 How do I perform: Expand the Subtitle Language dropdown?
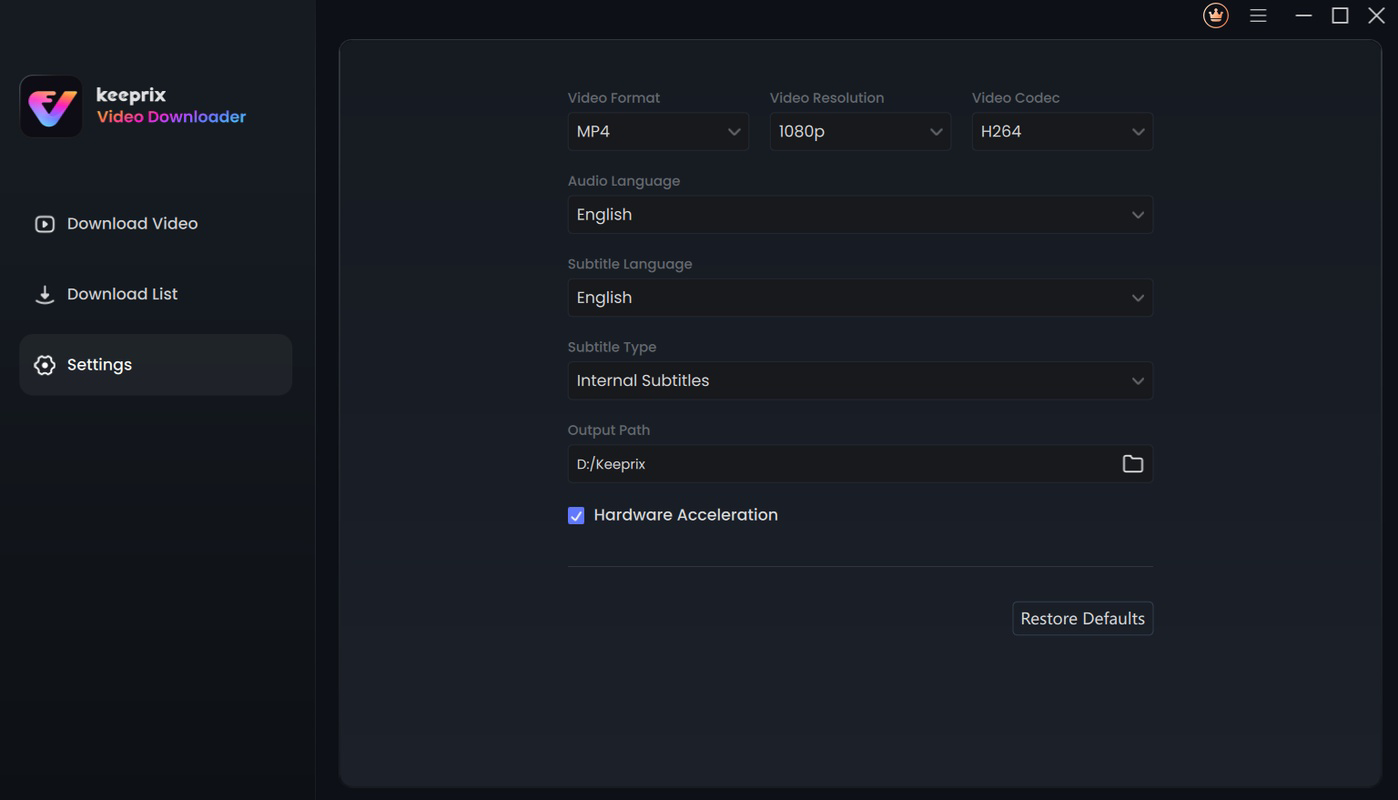(x=859, y=297)
